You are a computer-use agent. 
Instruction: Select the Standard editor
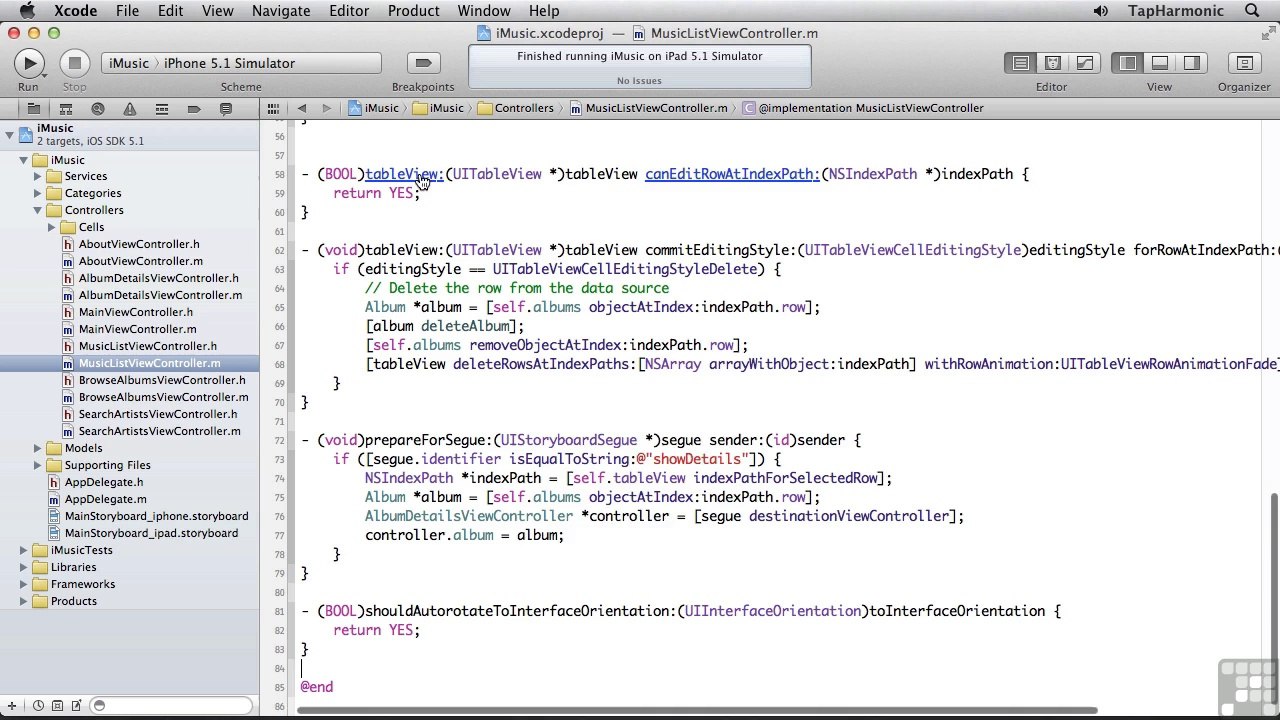point(1021,63)
